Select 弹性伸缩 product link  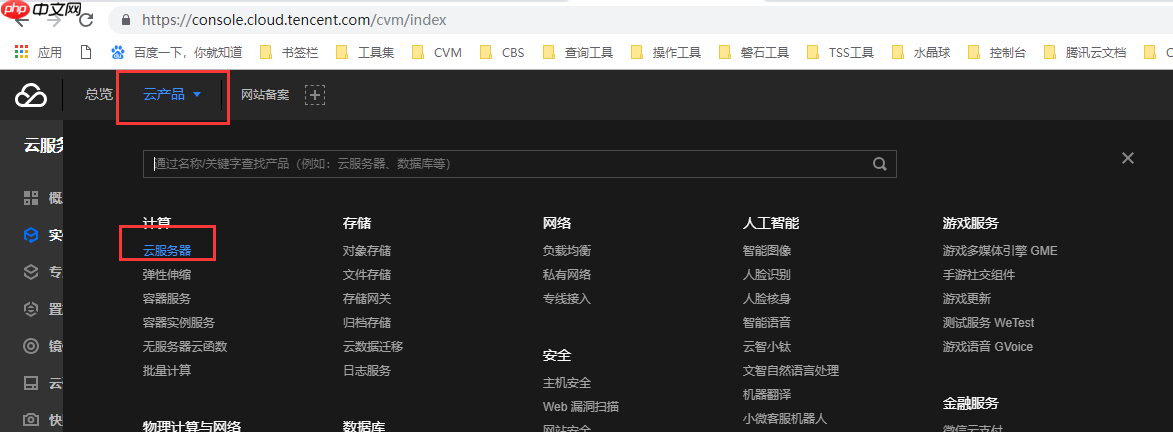point(167,275)
